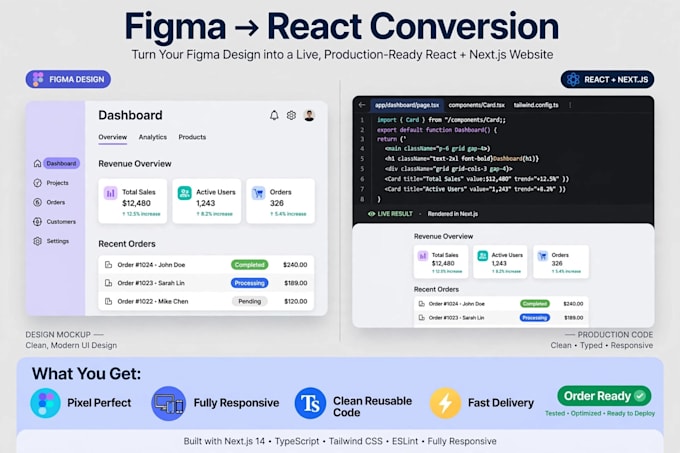The width and height of the screenshot is (680, 453).
Task: Switch to the Analytics tab
Action: [153, 137]
